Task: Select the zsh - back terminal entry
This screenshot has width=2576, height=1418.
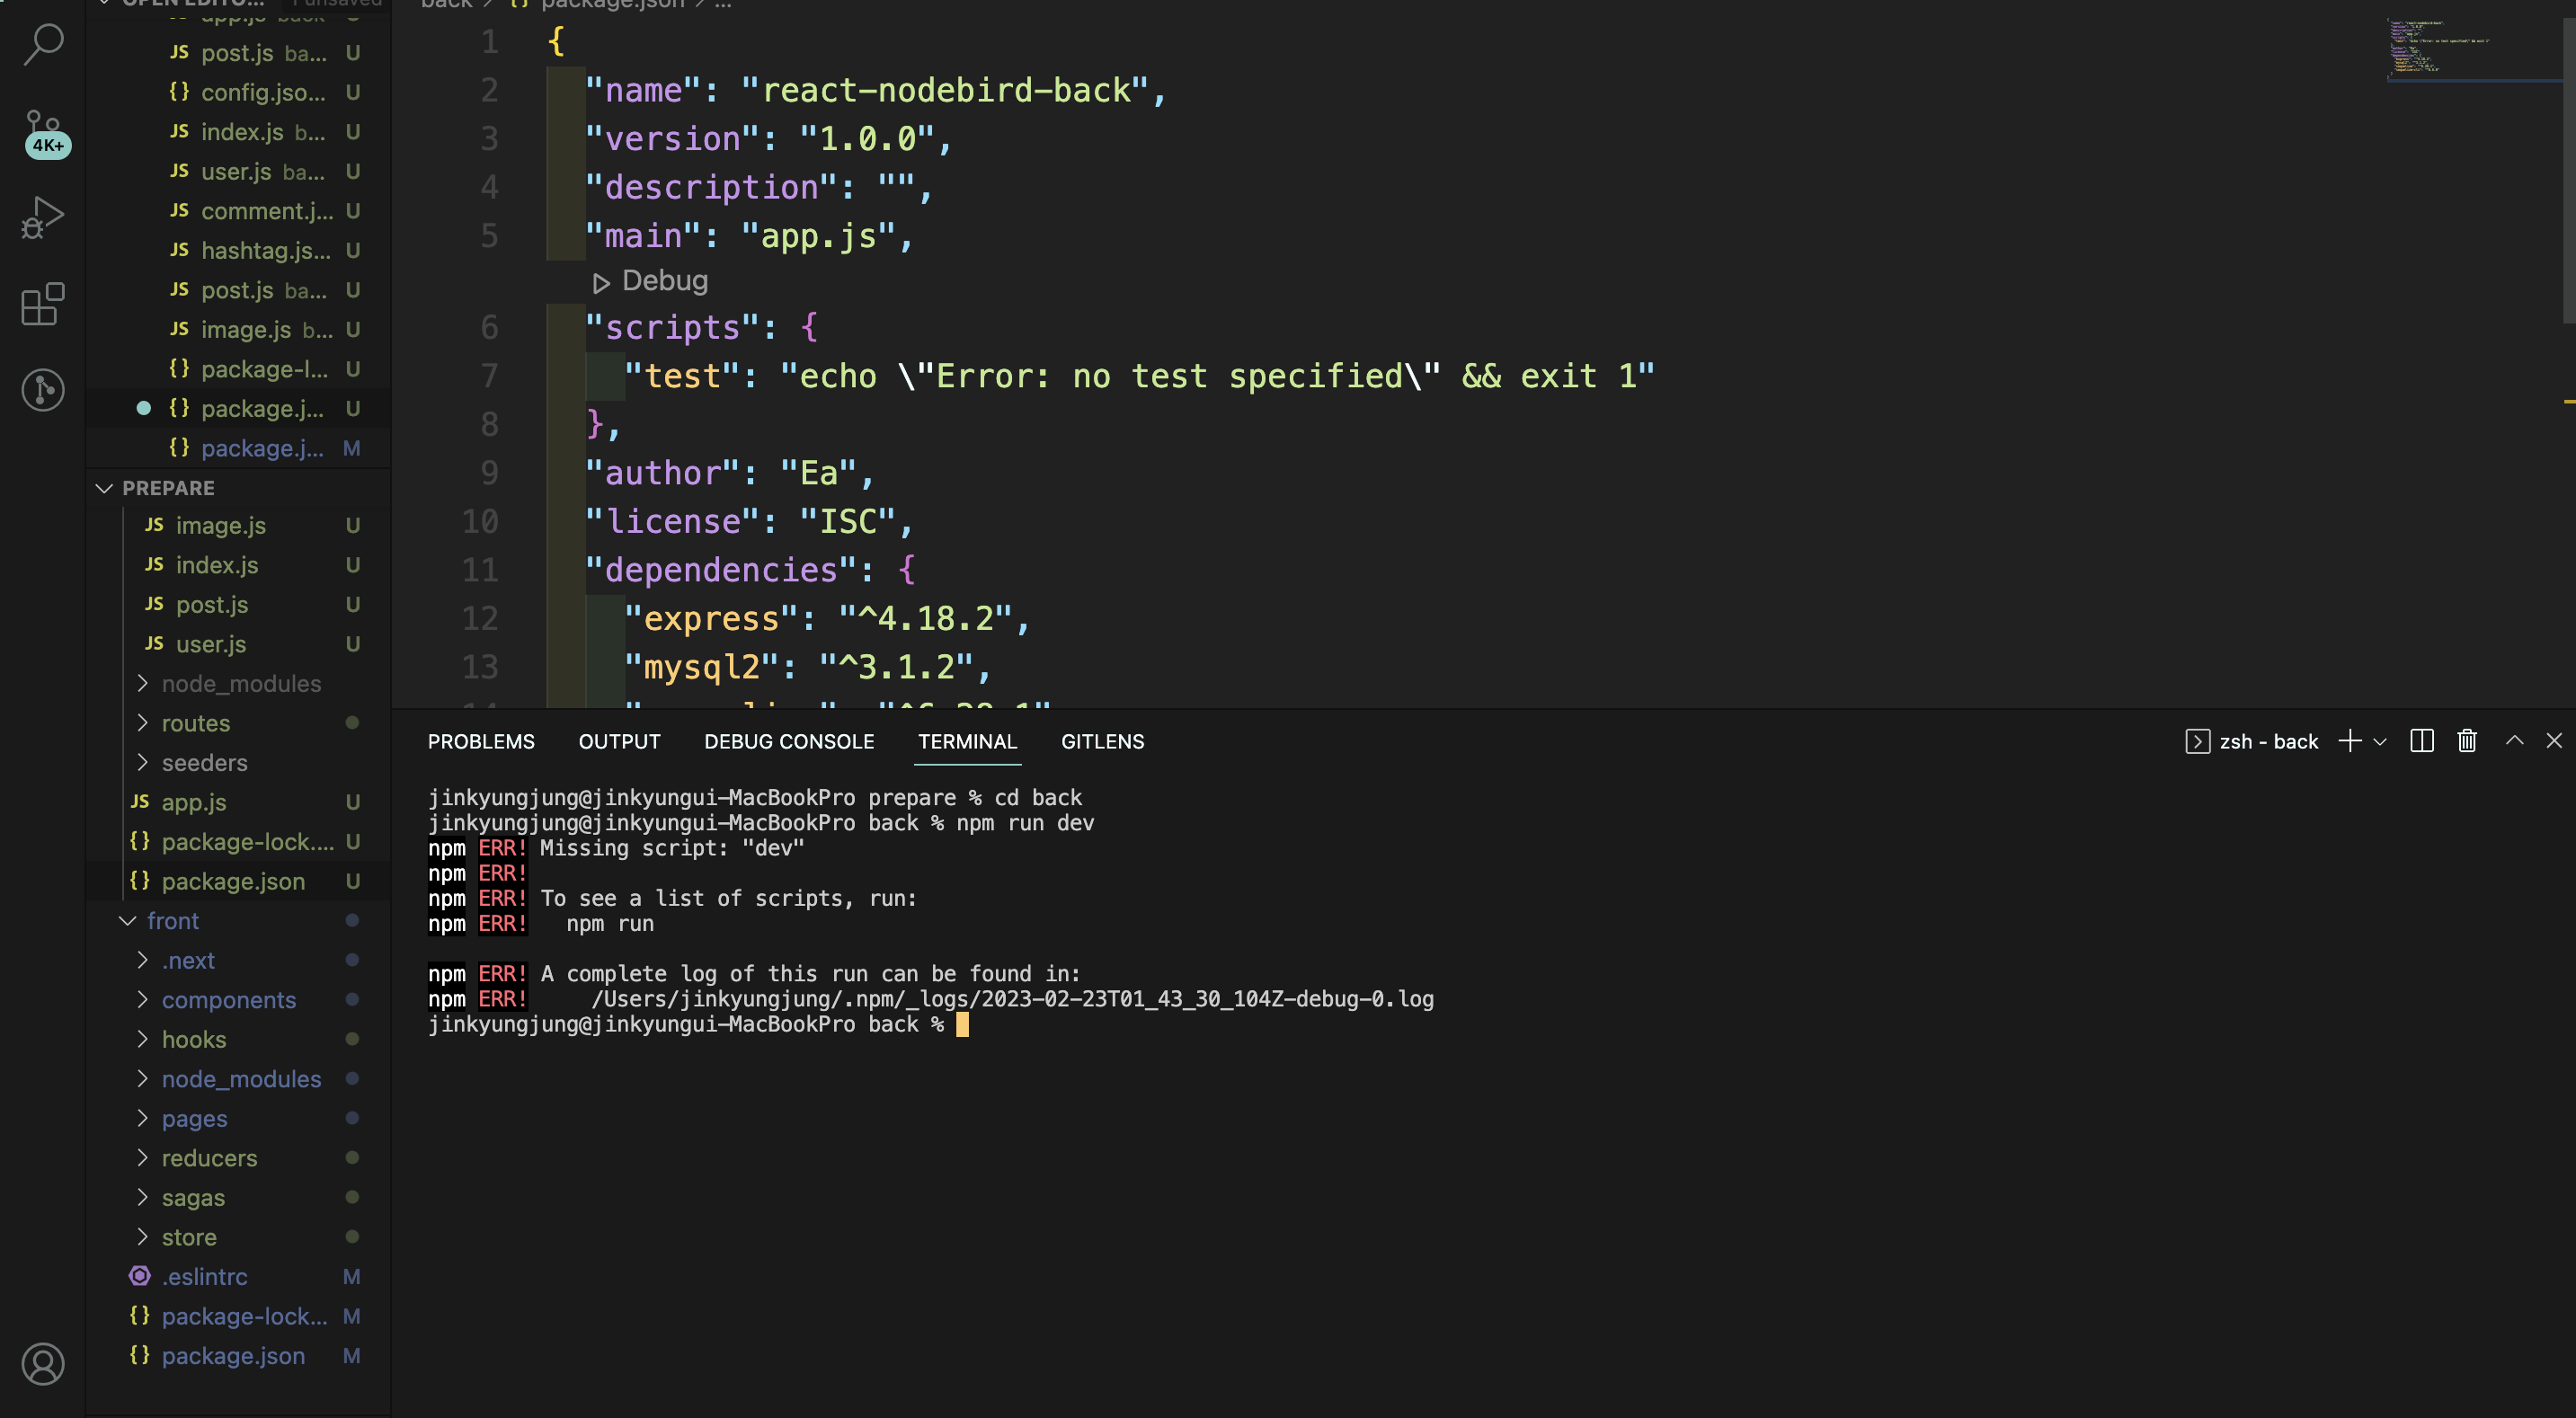Action: [x=2252, y=741]
